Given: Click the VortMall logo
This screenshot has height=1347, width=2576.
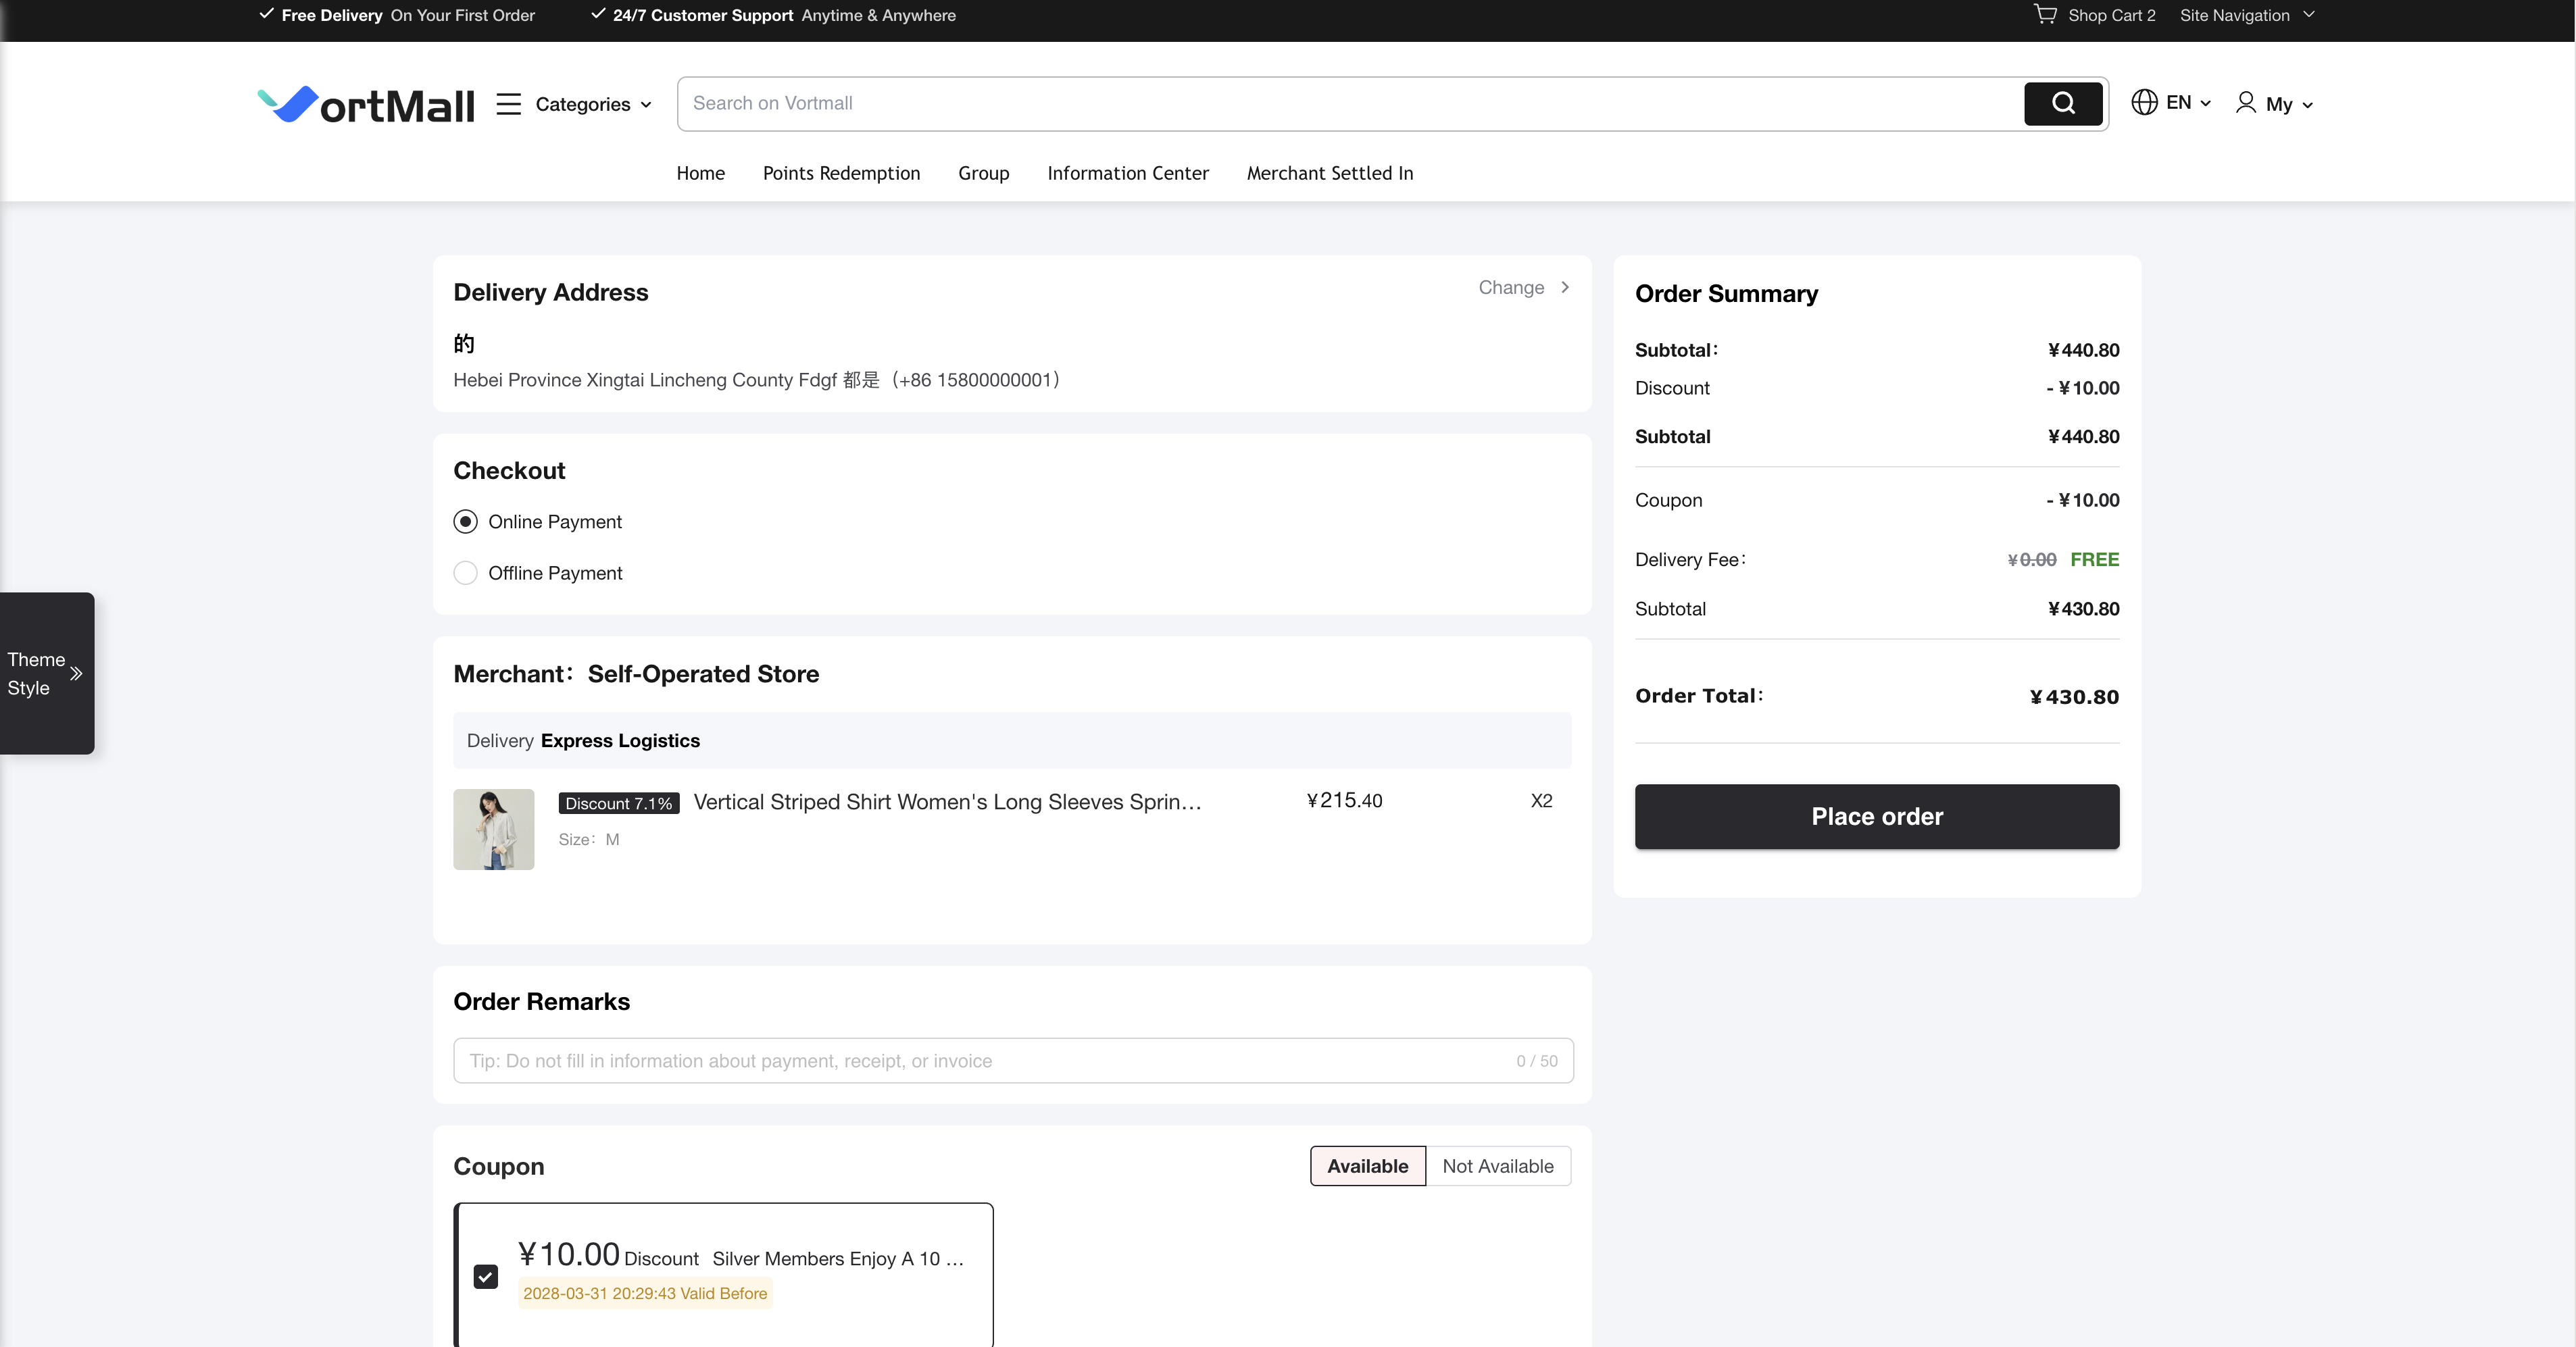Looking at the screenshot, I should (366, 104).
